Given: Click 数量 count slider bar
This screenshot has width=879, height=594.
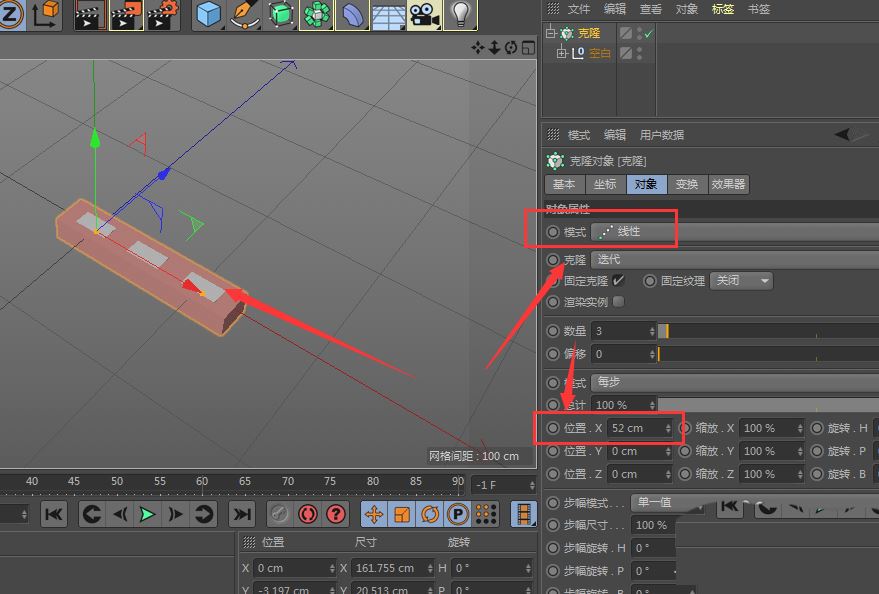Looking at the screenshot, I should (768, 331).
